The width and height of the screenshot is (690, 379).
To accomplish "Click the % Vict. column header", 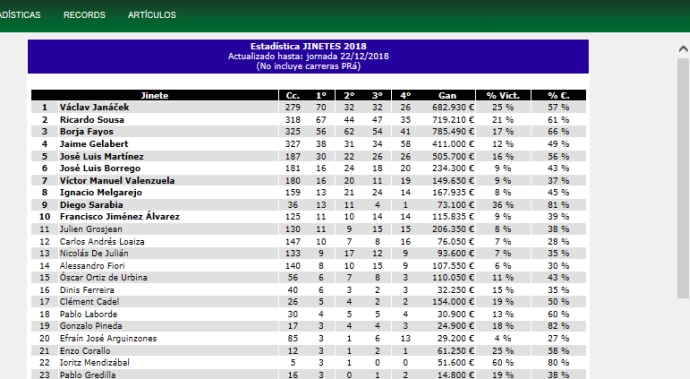I will pyautogui.click(x=503, y=95).
